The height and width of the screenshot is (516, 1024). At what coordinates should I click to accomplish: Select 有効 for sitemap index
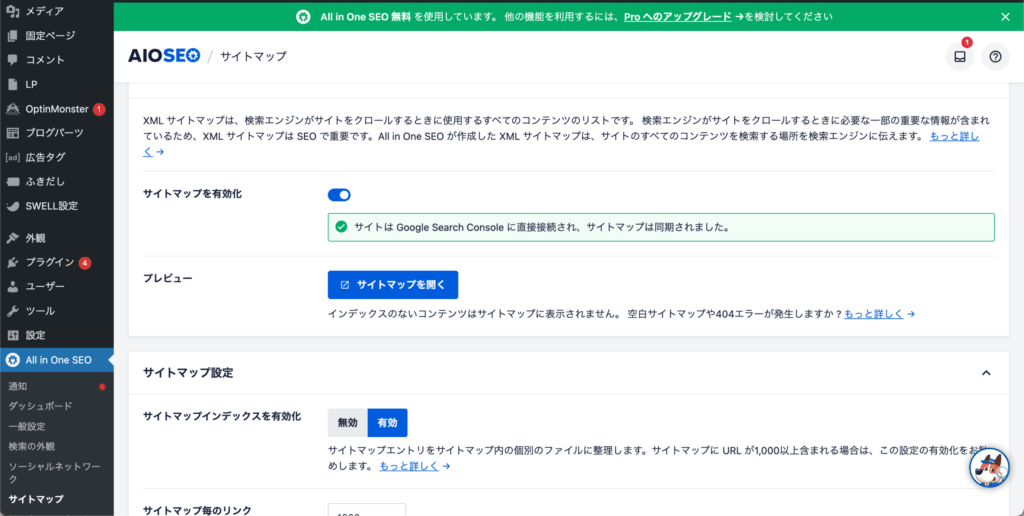(x=387, y=423)
